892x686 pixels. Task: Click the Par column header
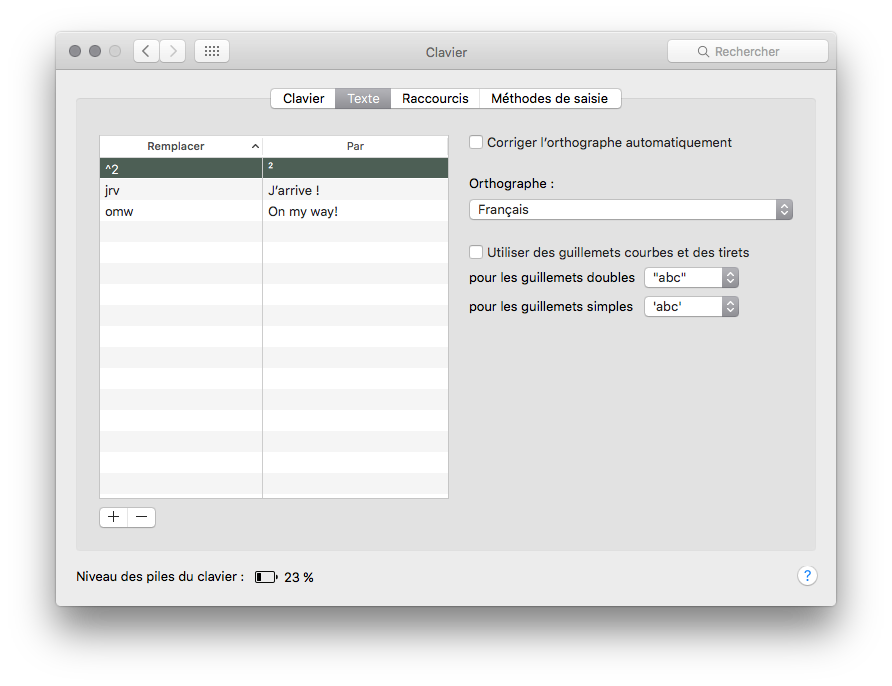click(x=356, y=146)
